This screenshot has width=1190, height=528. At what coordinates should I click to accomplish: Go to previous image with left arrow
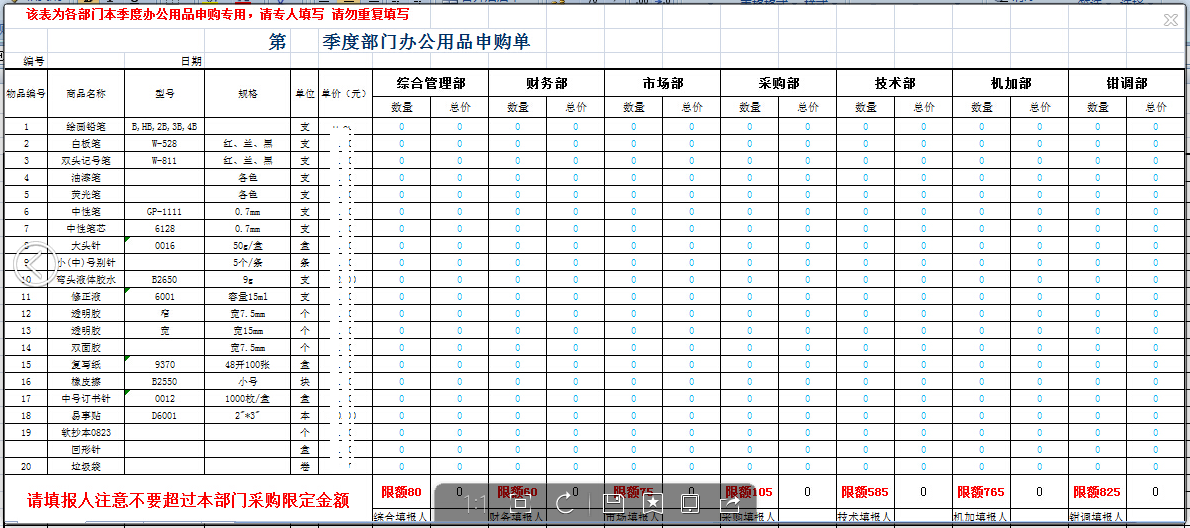[x=36, y=264]
